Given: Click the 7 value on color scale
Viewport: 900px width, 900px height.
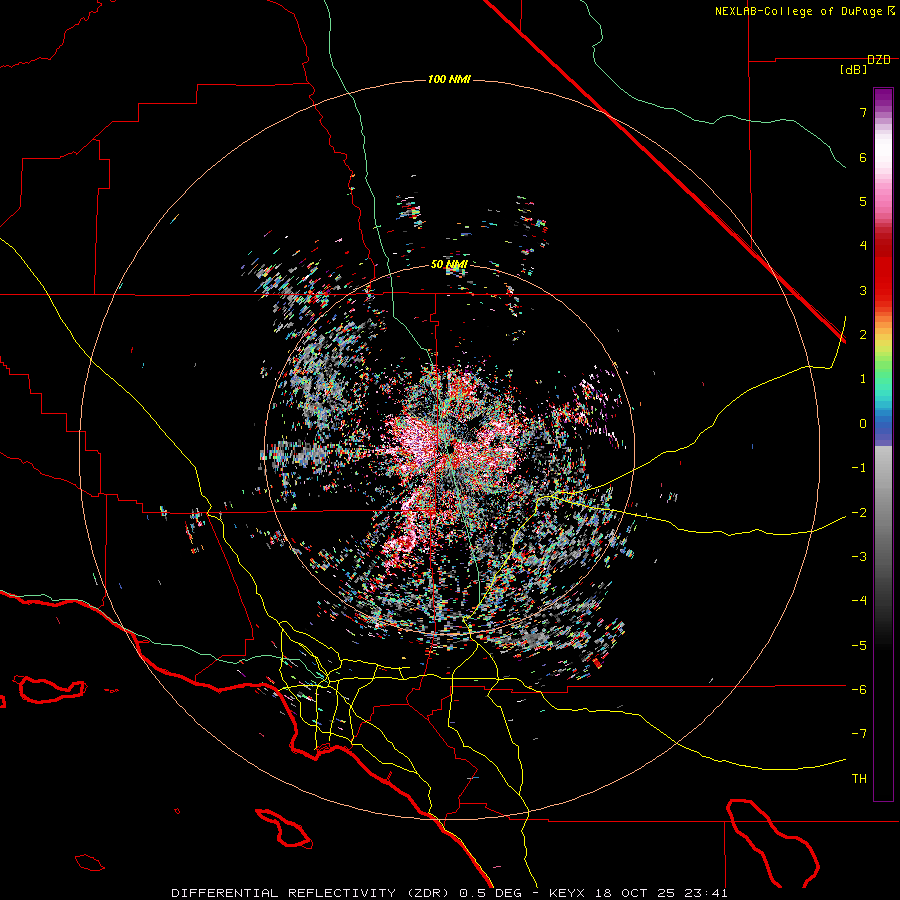Looking at the screenshot, I should tap(863, 112).
